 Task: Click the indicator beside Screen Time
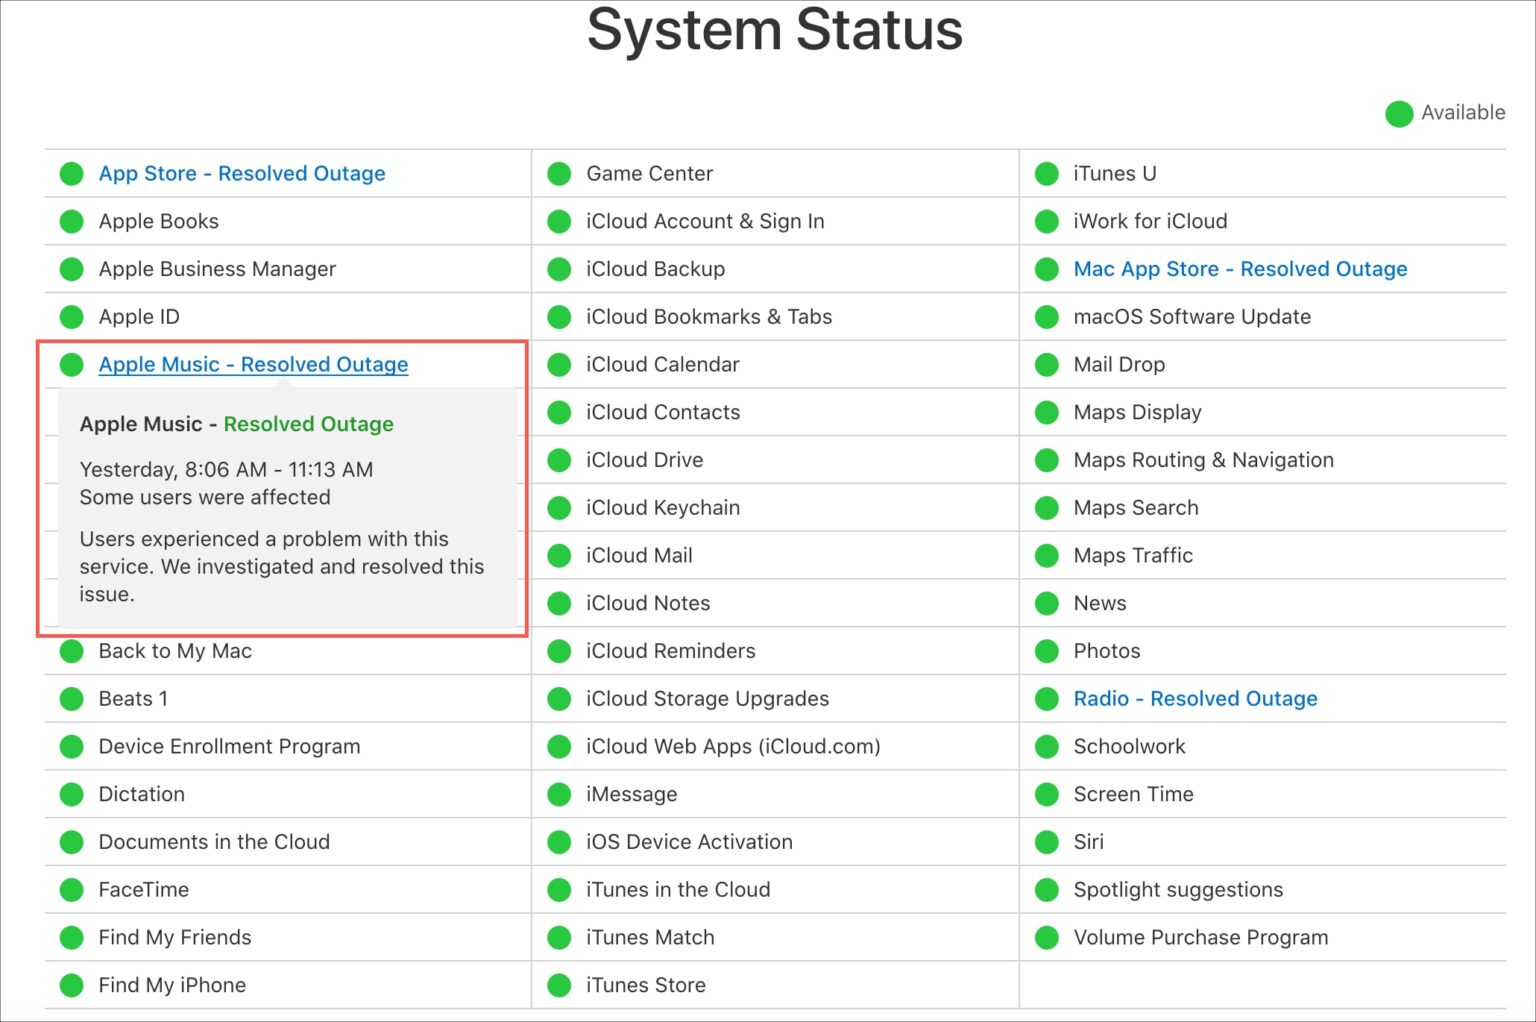[1046, 793]
